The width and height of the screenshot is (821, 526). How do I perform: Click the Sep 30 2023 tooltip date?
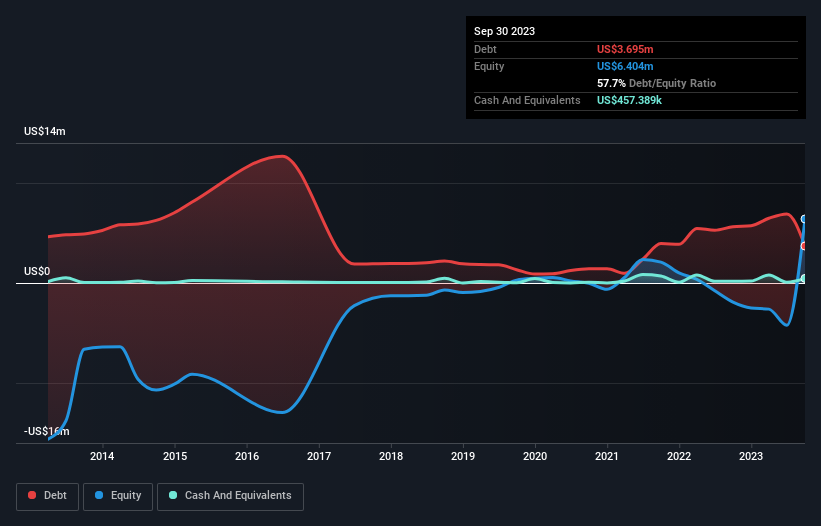click(x=504, y=31)
